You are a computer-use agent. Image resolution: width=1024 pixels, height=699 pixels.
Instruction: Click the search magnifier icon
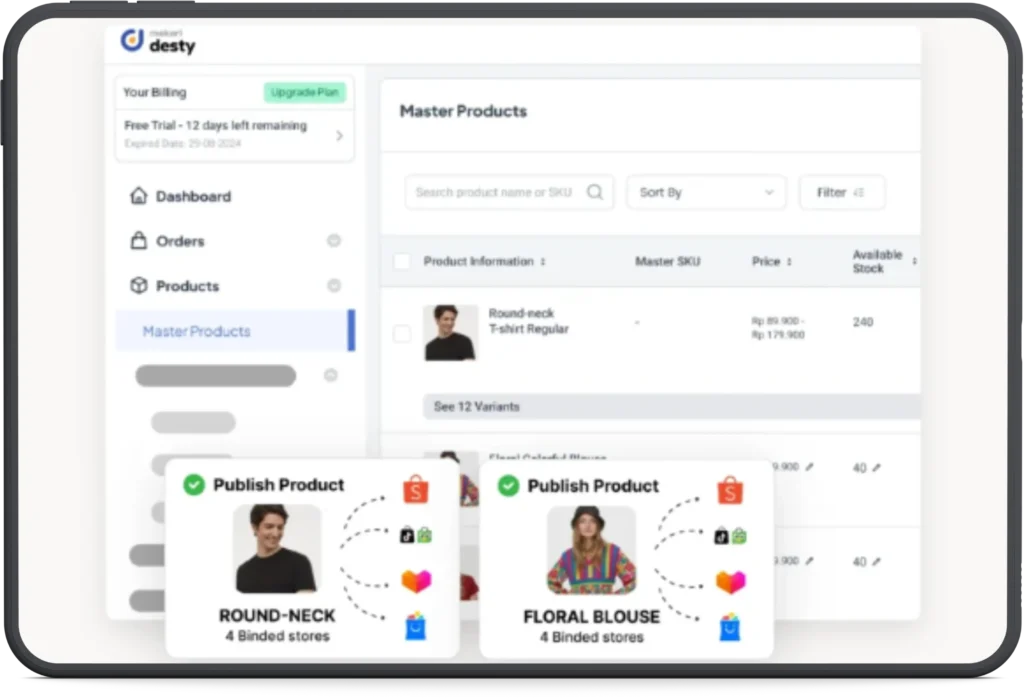[x=595, y=192]
